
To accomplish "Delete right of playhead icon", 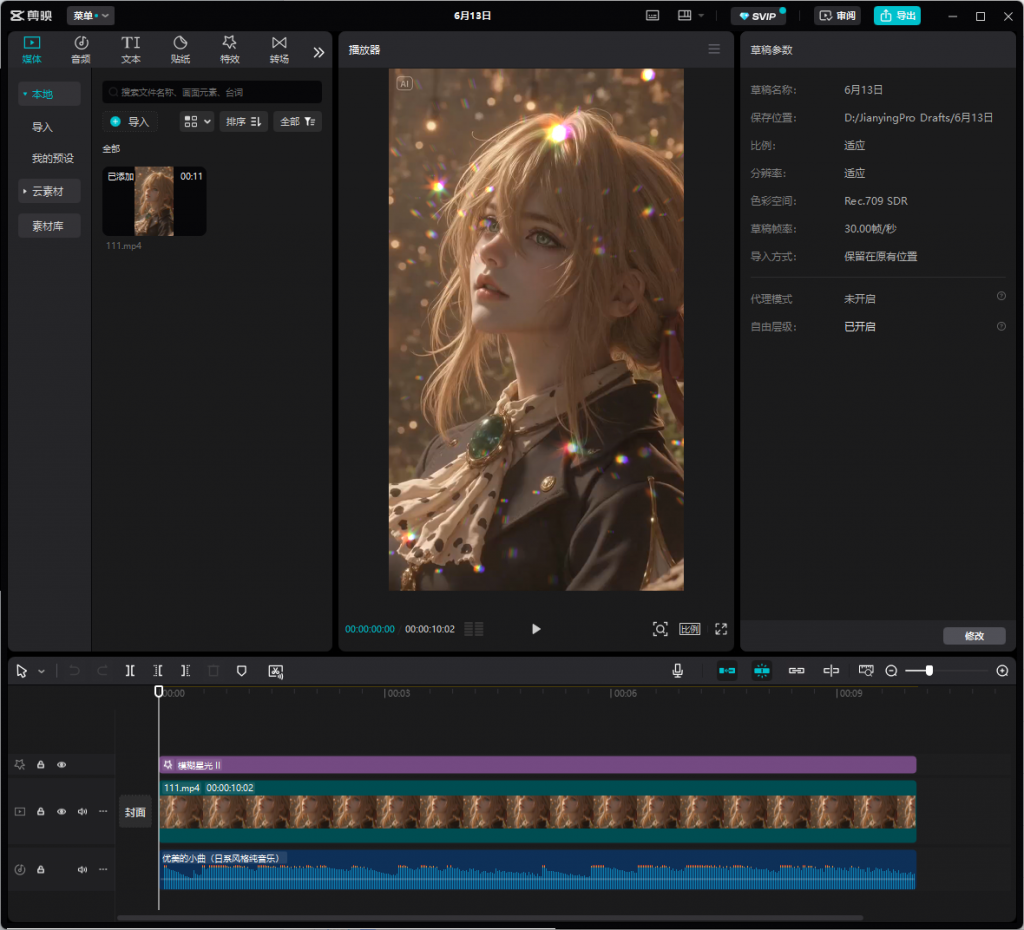I will tap(185, 671).
